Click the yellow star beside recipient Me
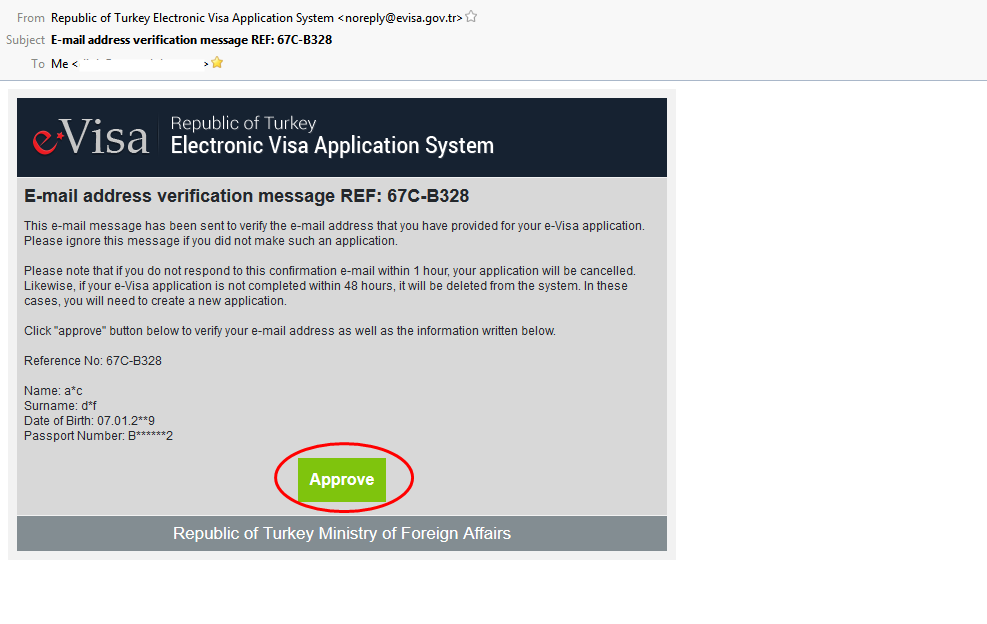The width and height of the screenshot is (987, 624). coord(217,63)
